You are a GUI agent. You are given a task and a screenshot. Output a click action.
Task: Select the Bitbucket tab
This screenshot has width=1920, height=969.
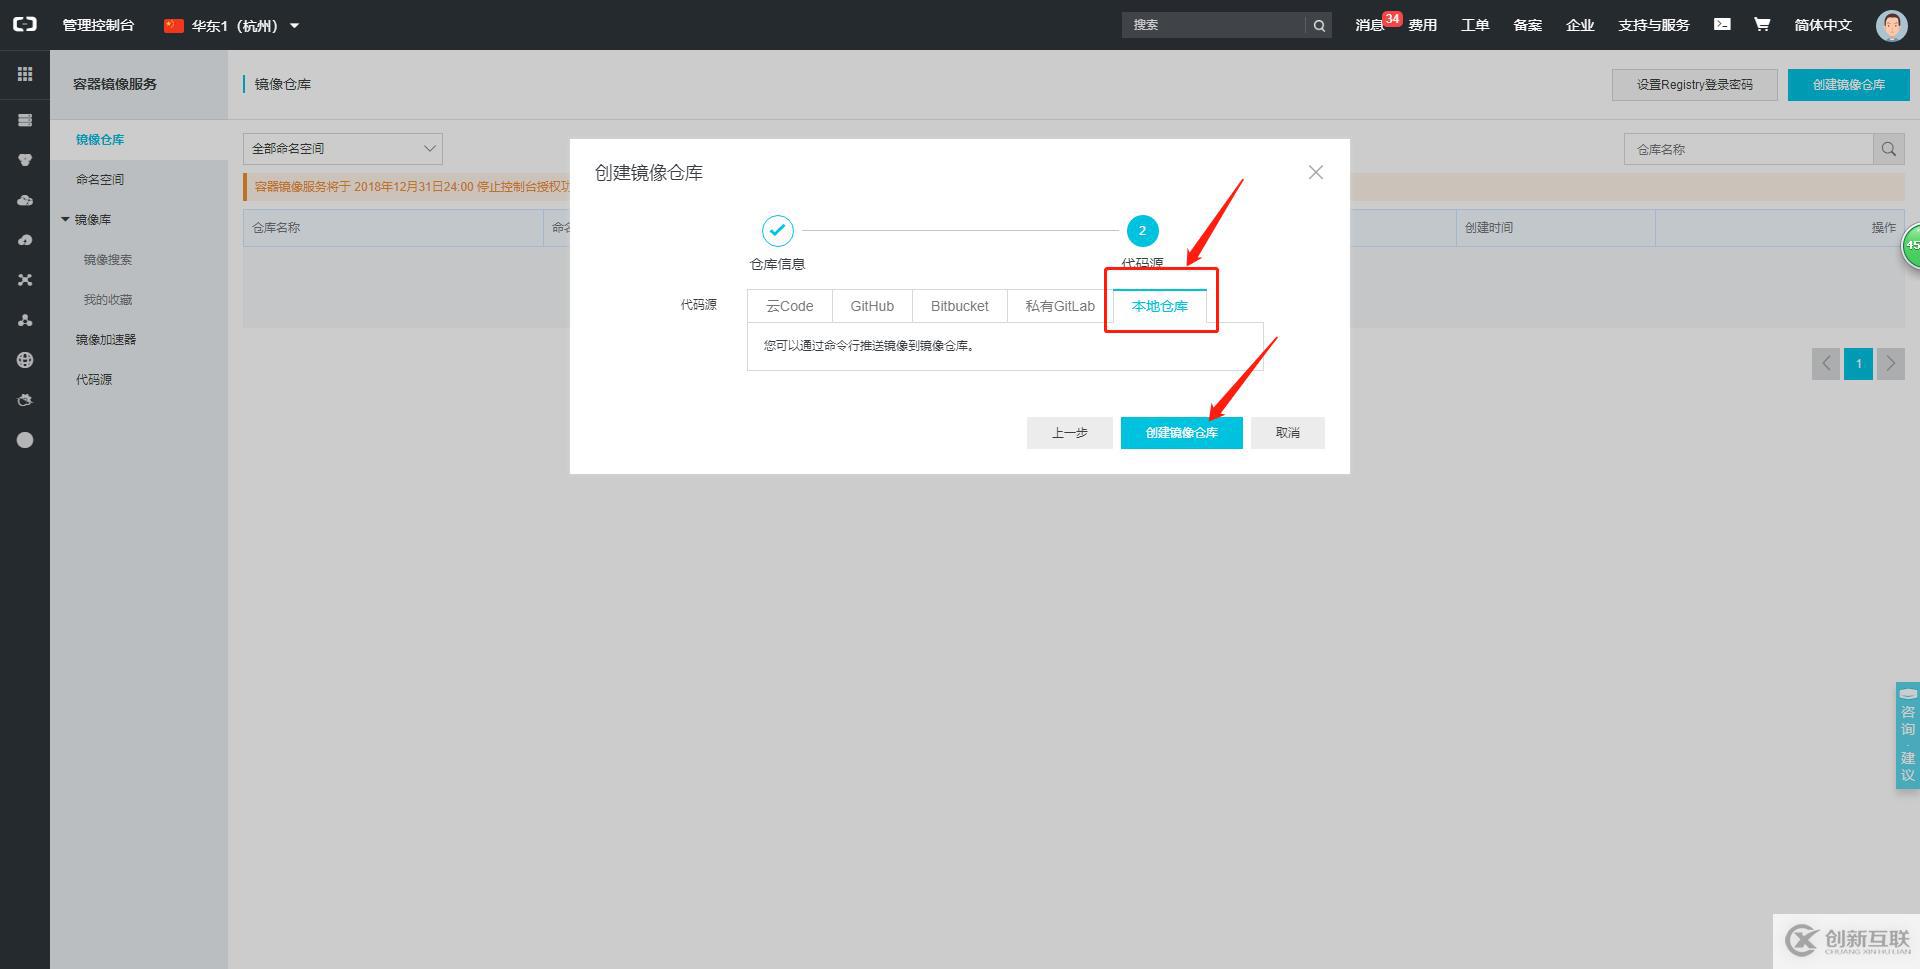pos(960,306)
